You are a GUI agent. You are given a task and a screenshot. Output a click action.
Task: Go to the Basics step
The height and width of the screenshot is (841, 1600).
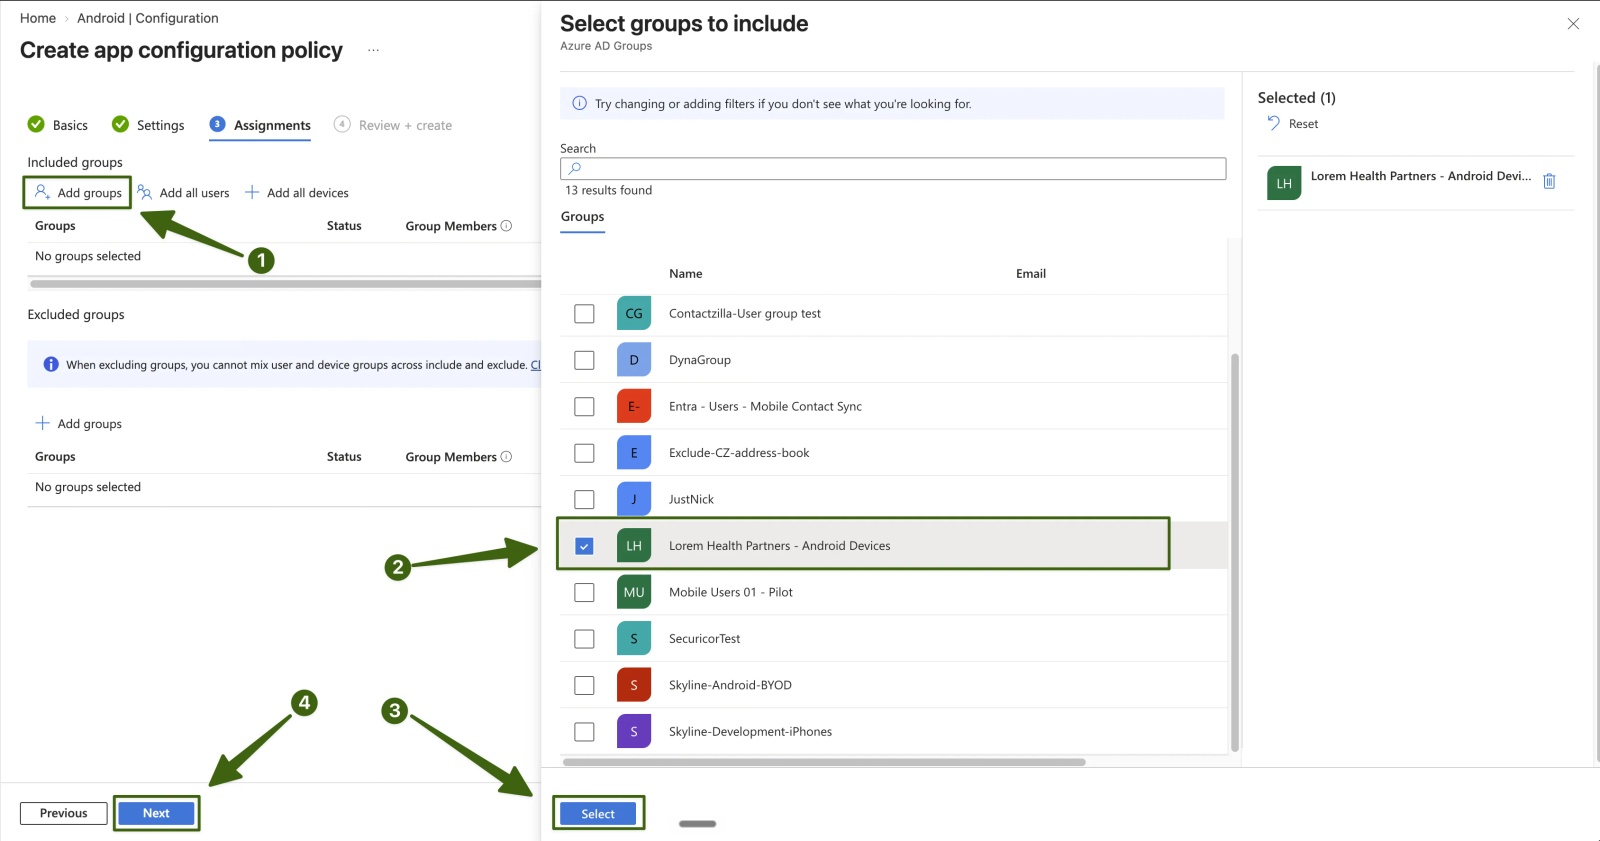coord(58,125)
